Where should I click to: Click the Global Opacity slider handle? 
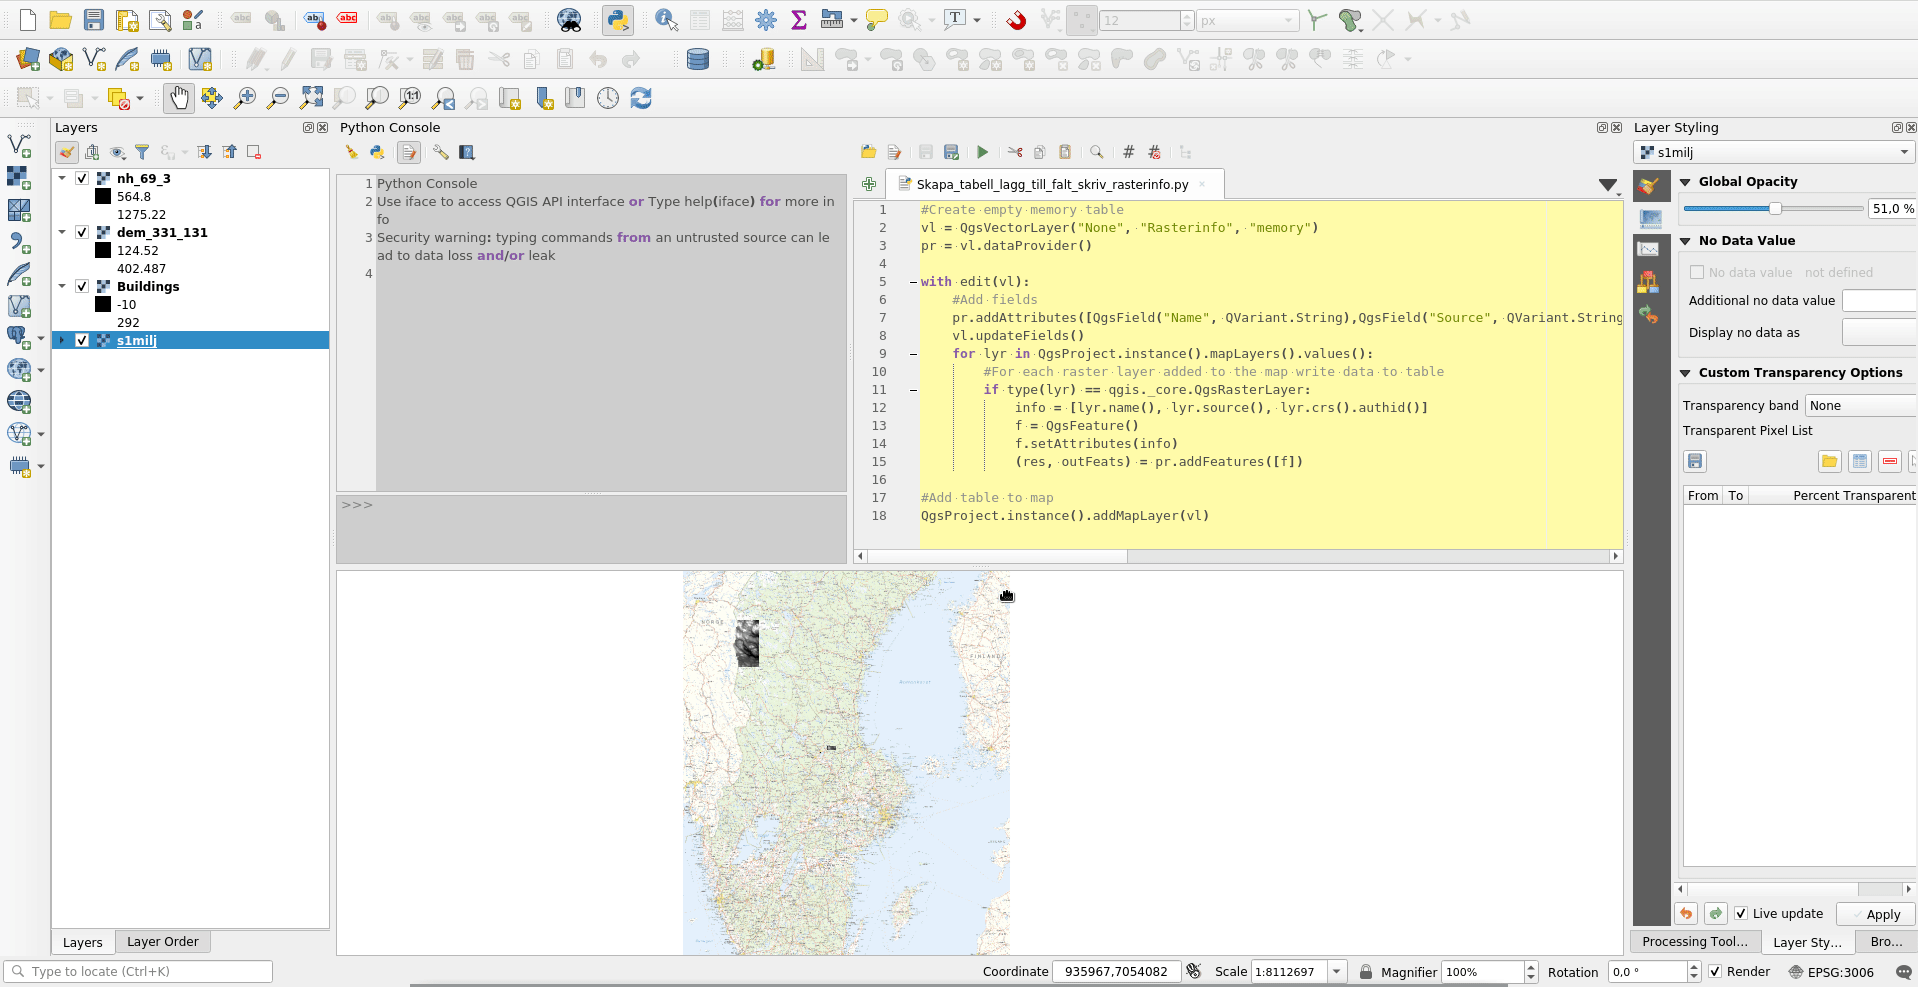click(x=1775, y=209)
